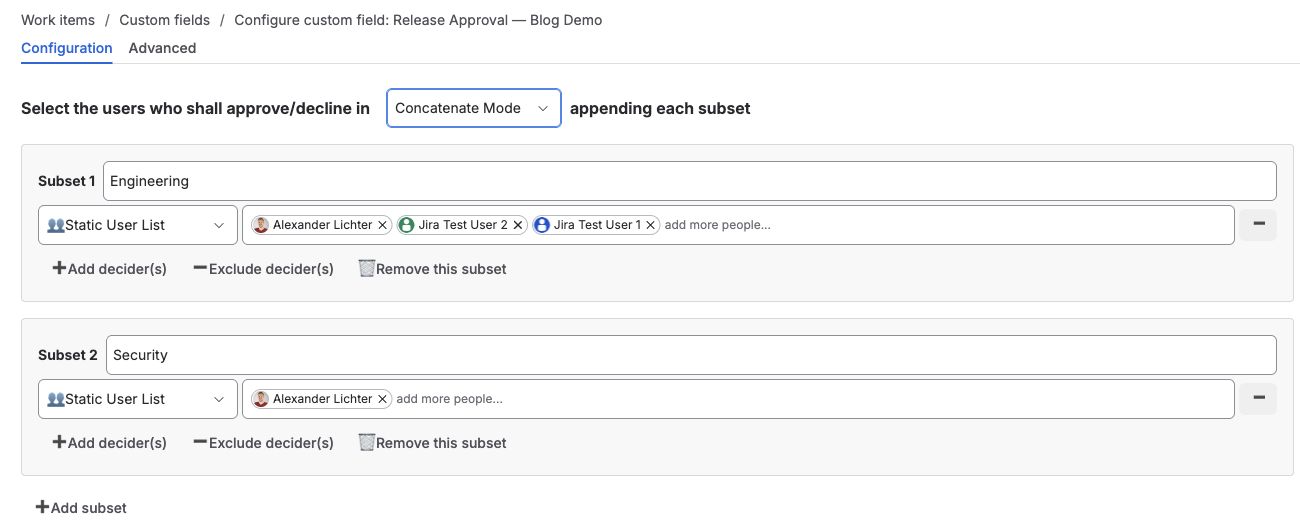
Task: Click the Subset 2 label
Action: coord(68,355)
